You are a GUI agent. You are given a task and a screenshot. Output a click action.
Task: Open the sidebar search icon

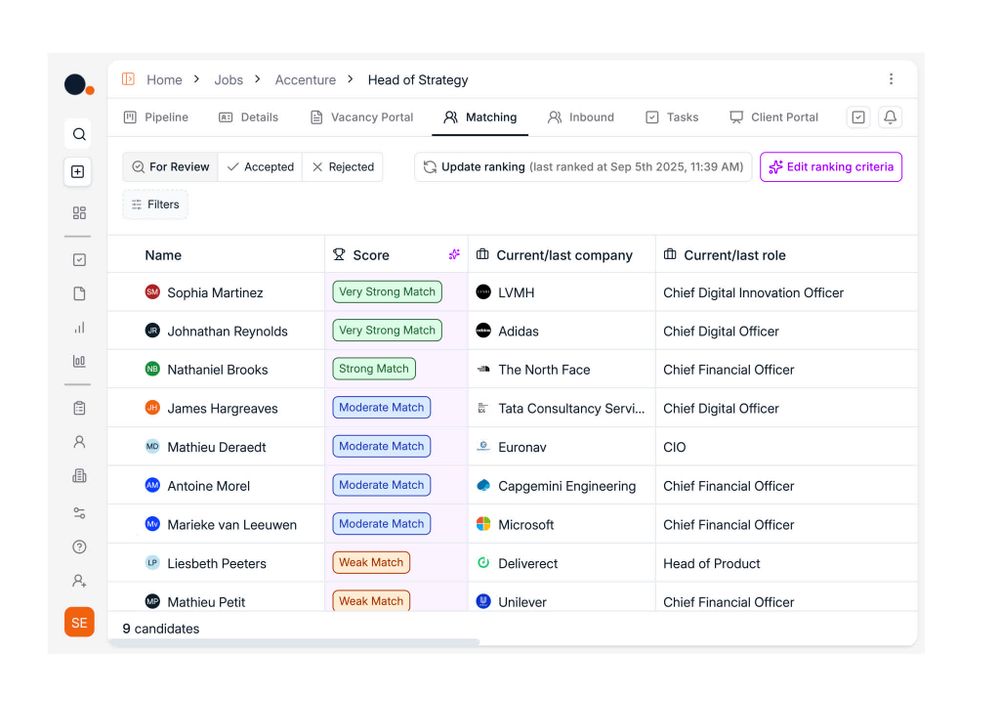pyautogui.click(x=79, y=134)
